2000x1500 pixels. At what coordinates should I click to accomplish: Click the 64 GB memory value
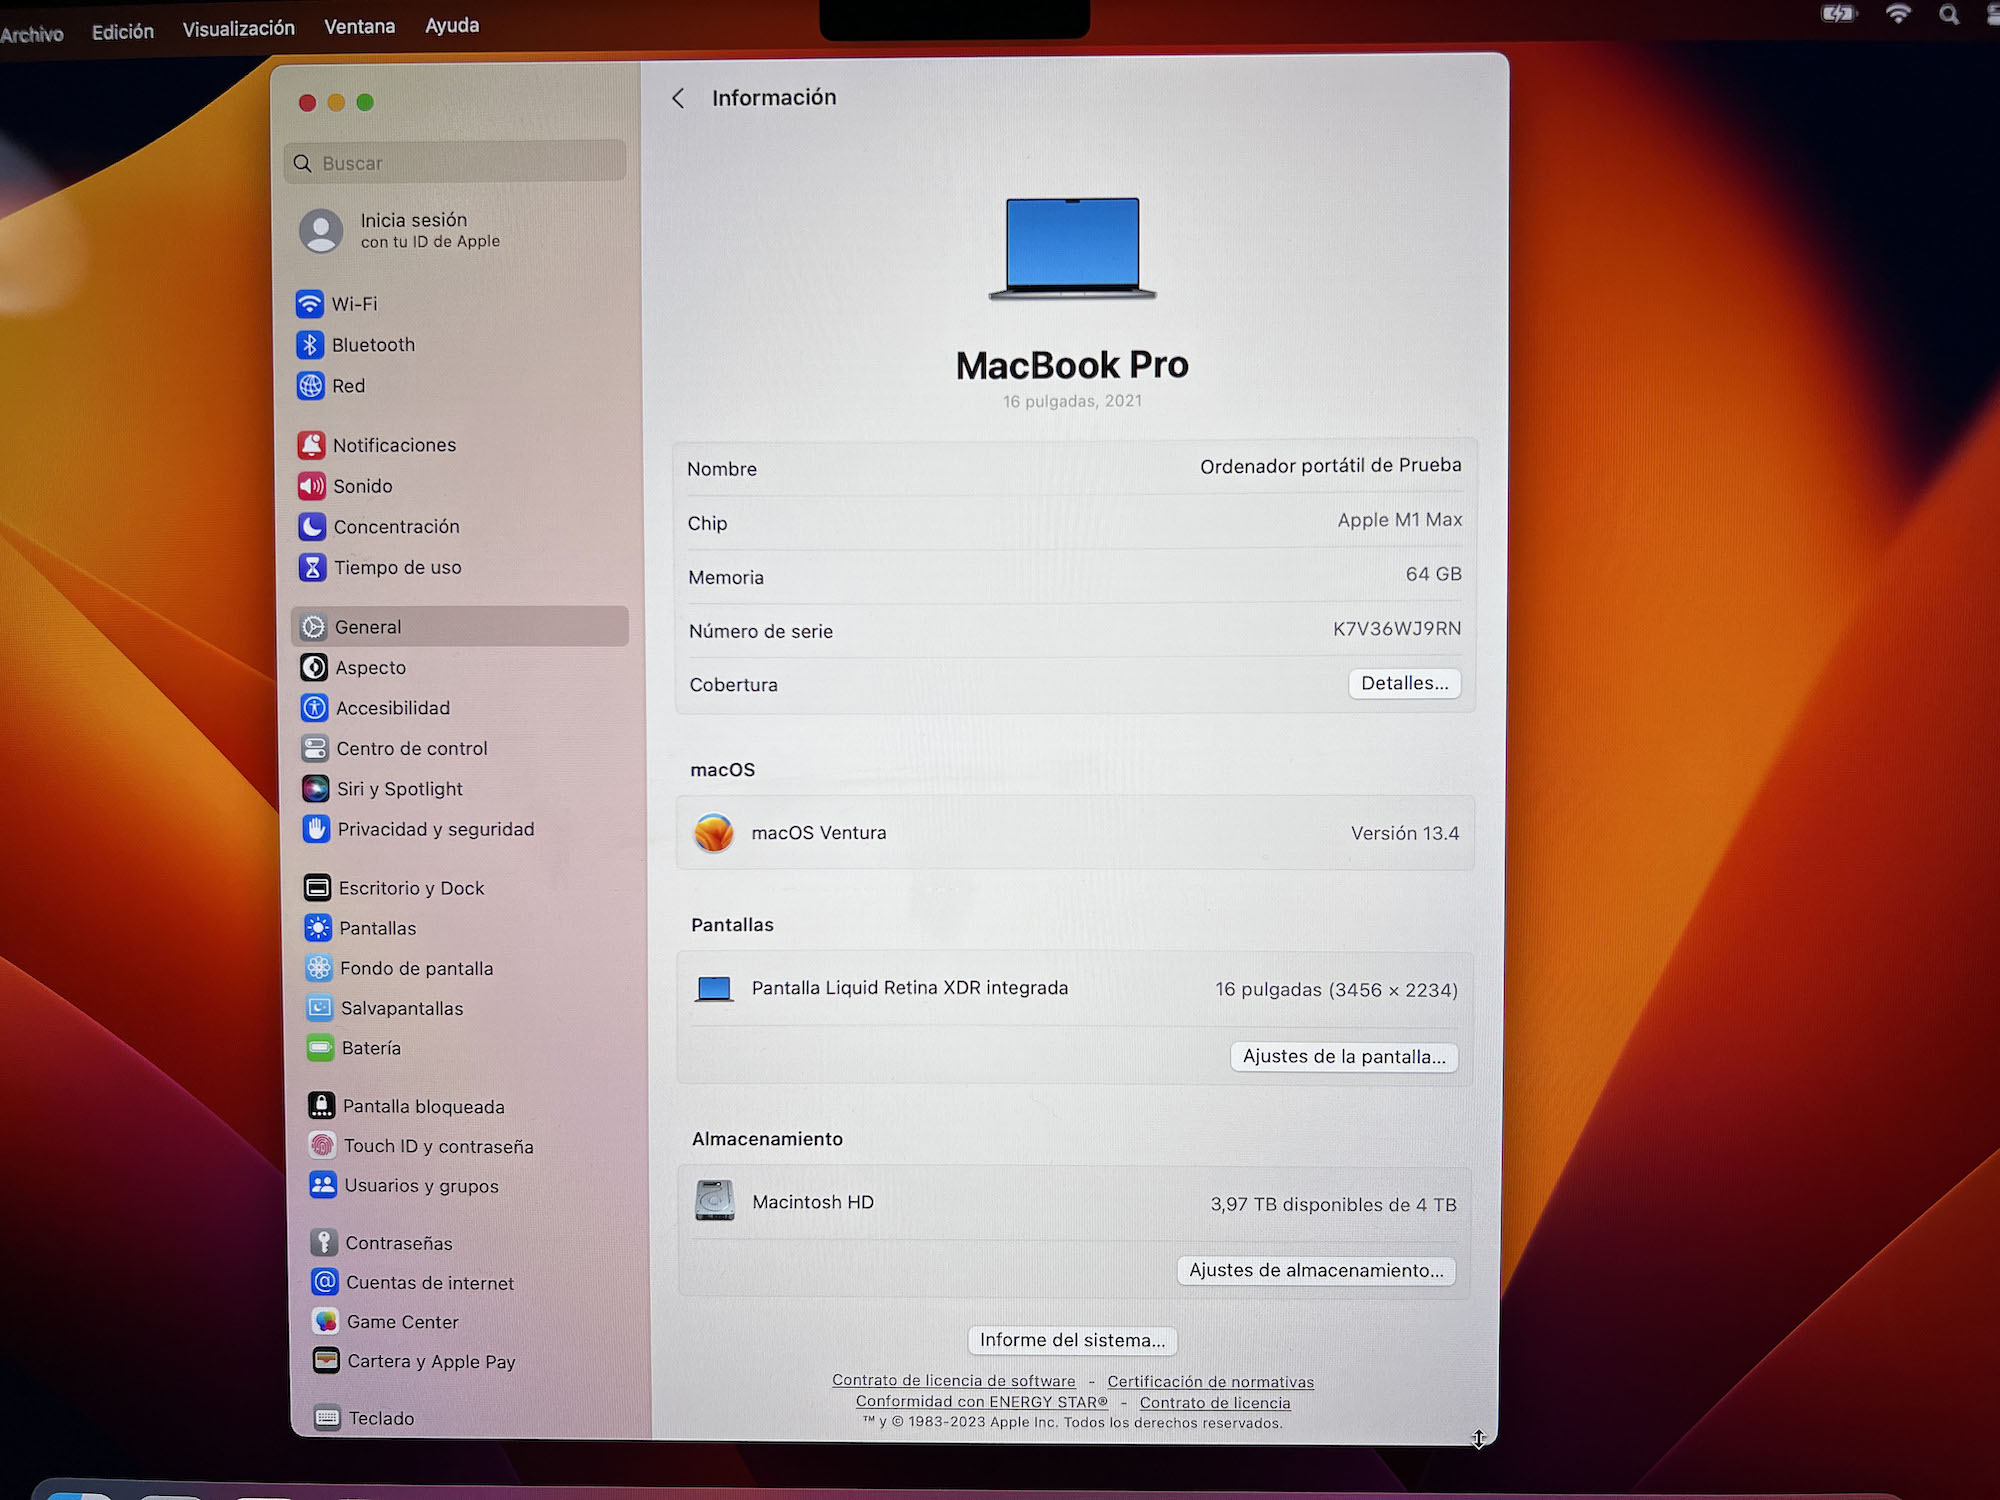1434,574
